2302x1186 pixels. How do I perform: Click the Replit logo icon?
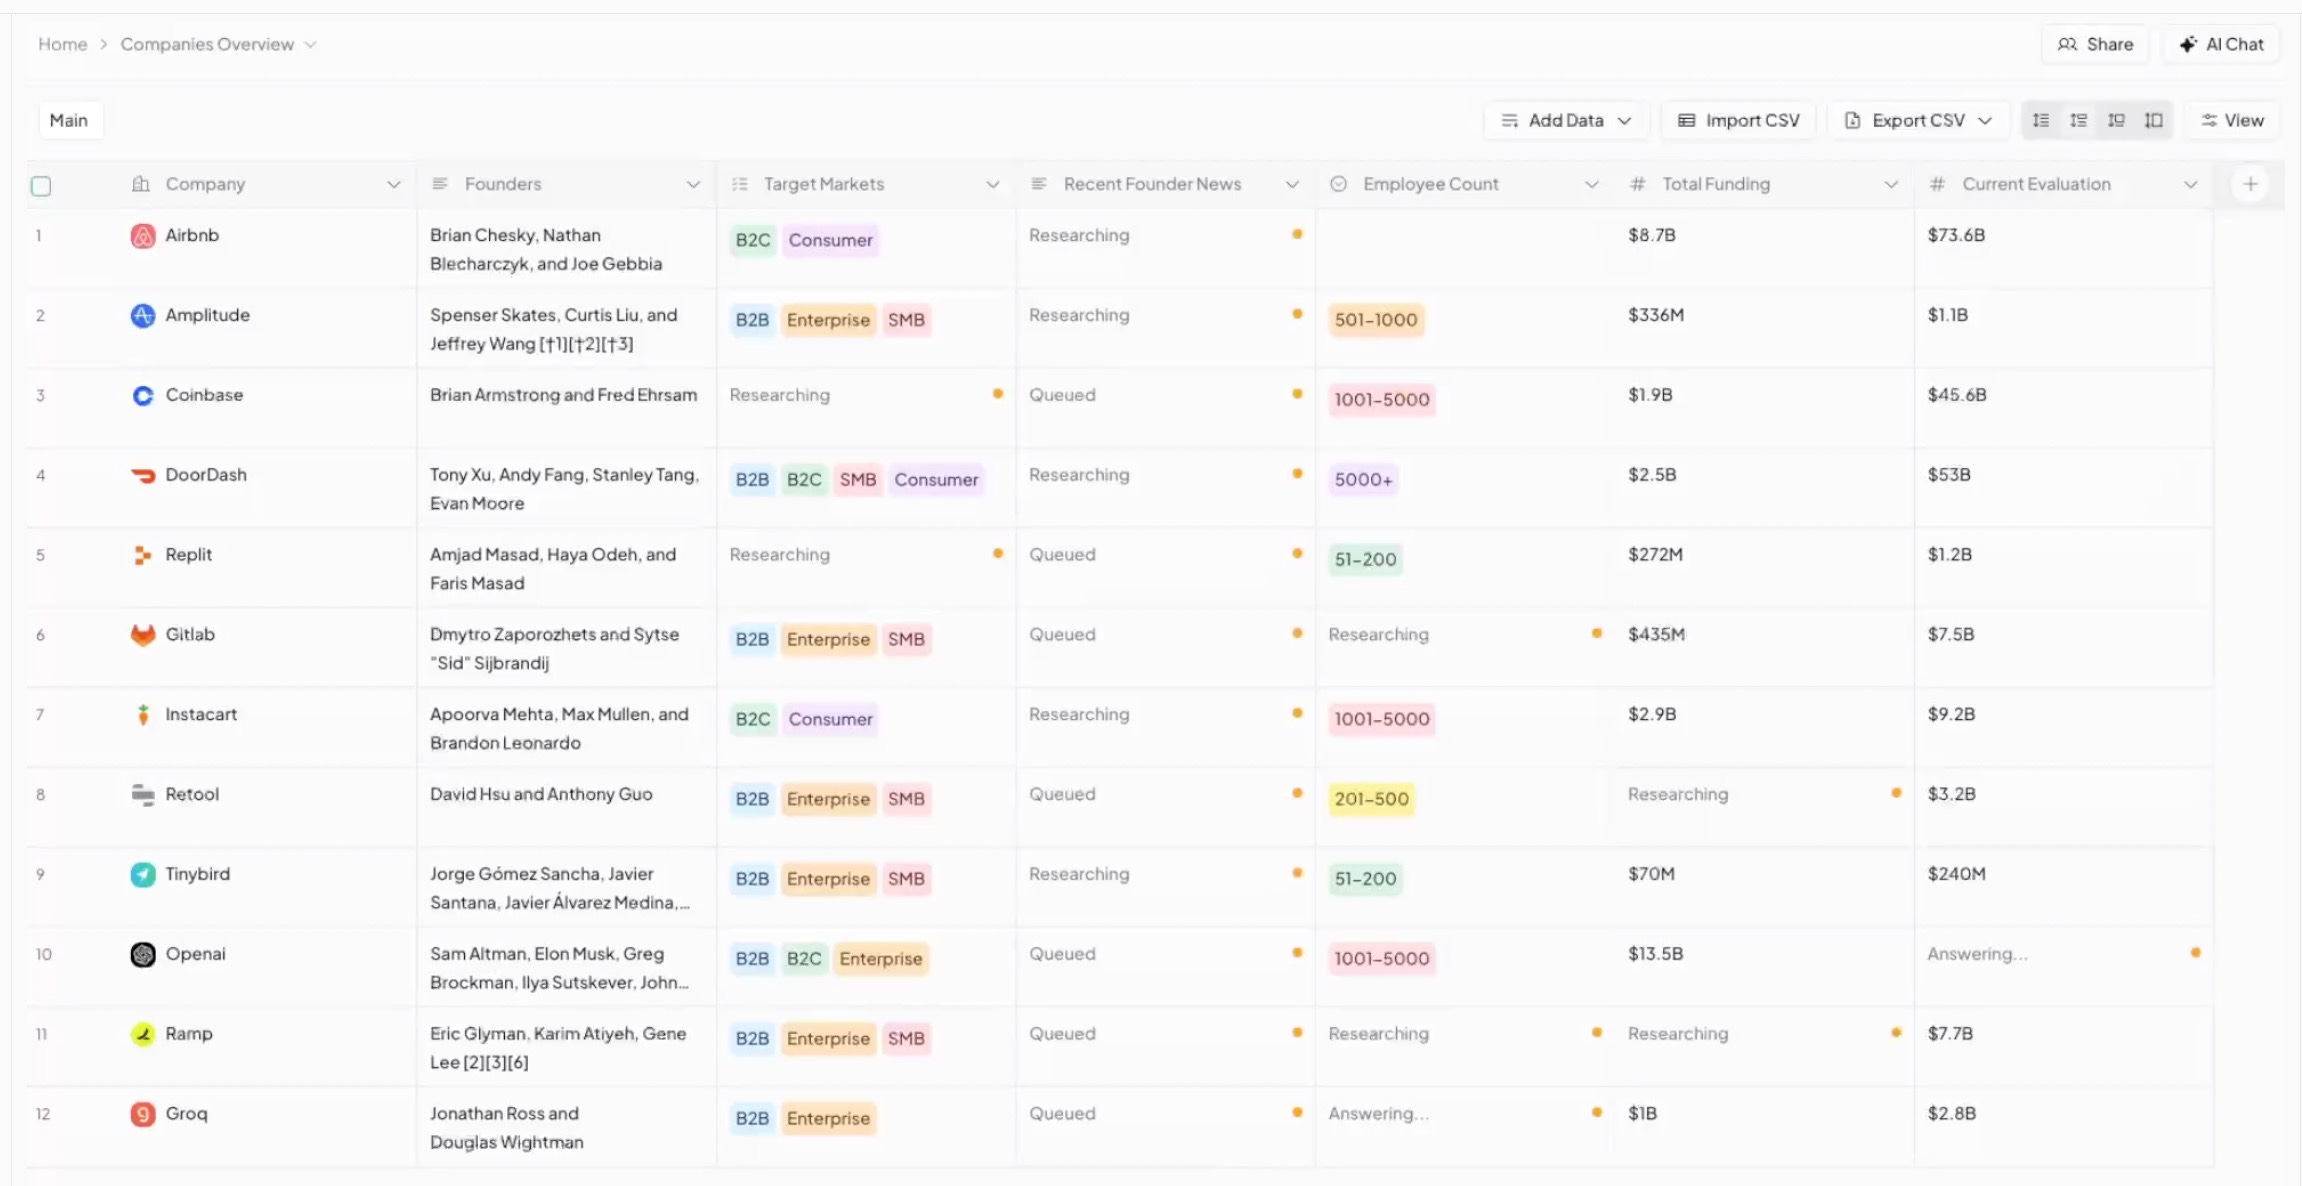pyautogui.click(x=143, y=555)
